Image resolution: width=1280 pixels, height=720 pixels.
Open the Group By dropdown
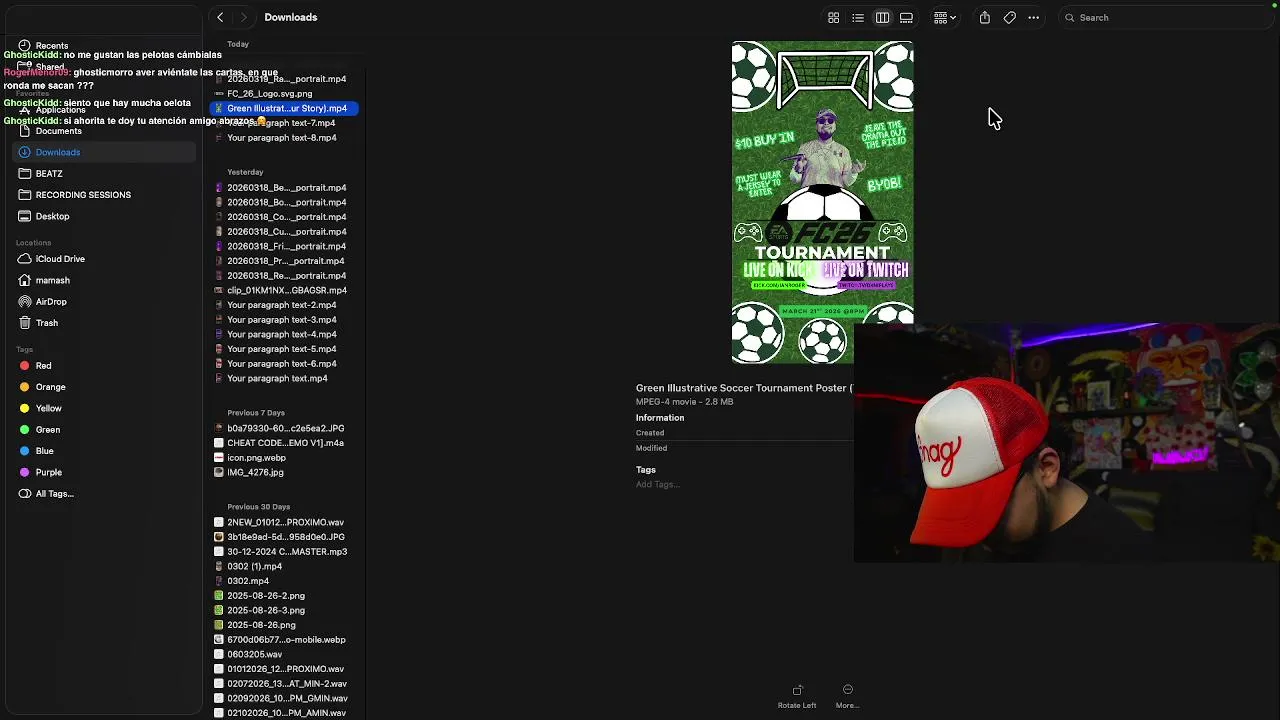944,17
